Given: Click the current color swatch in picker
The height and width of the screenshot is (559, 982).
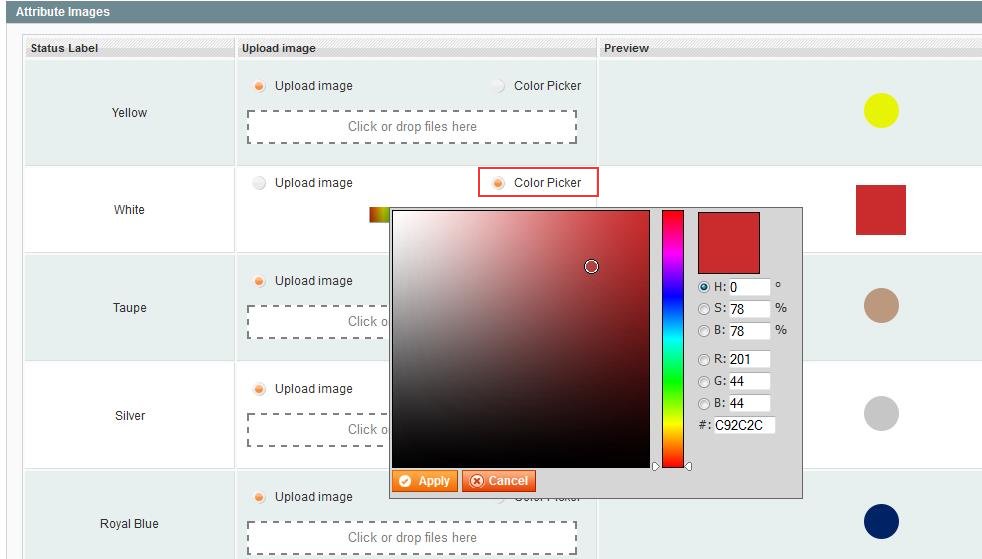Looking at the screenshot, I should [x=728, y=243].
